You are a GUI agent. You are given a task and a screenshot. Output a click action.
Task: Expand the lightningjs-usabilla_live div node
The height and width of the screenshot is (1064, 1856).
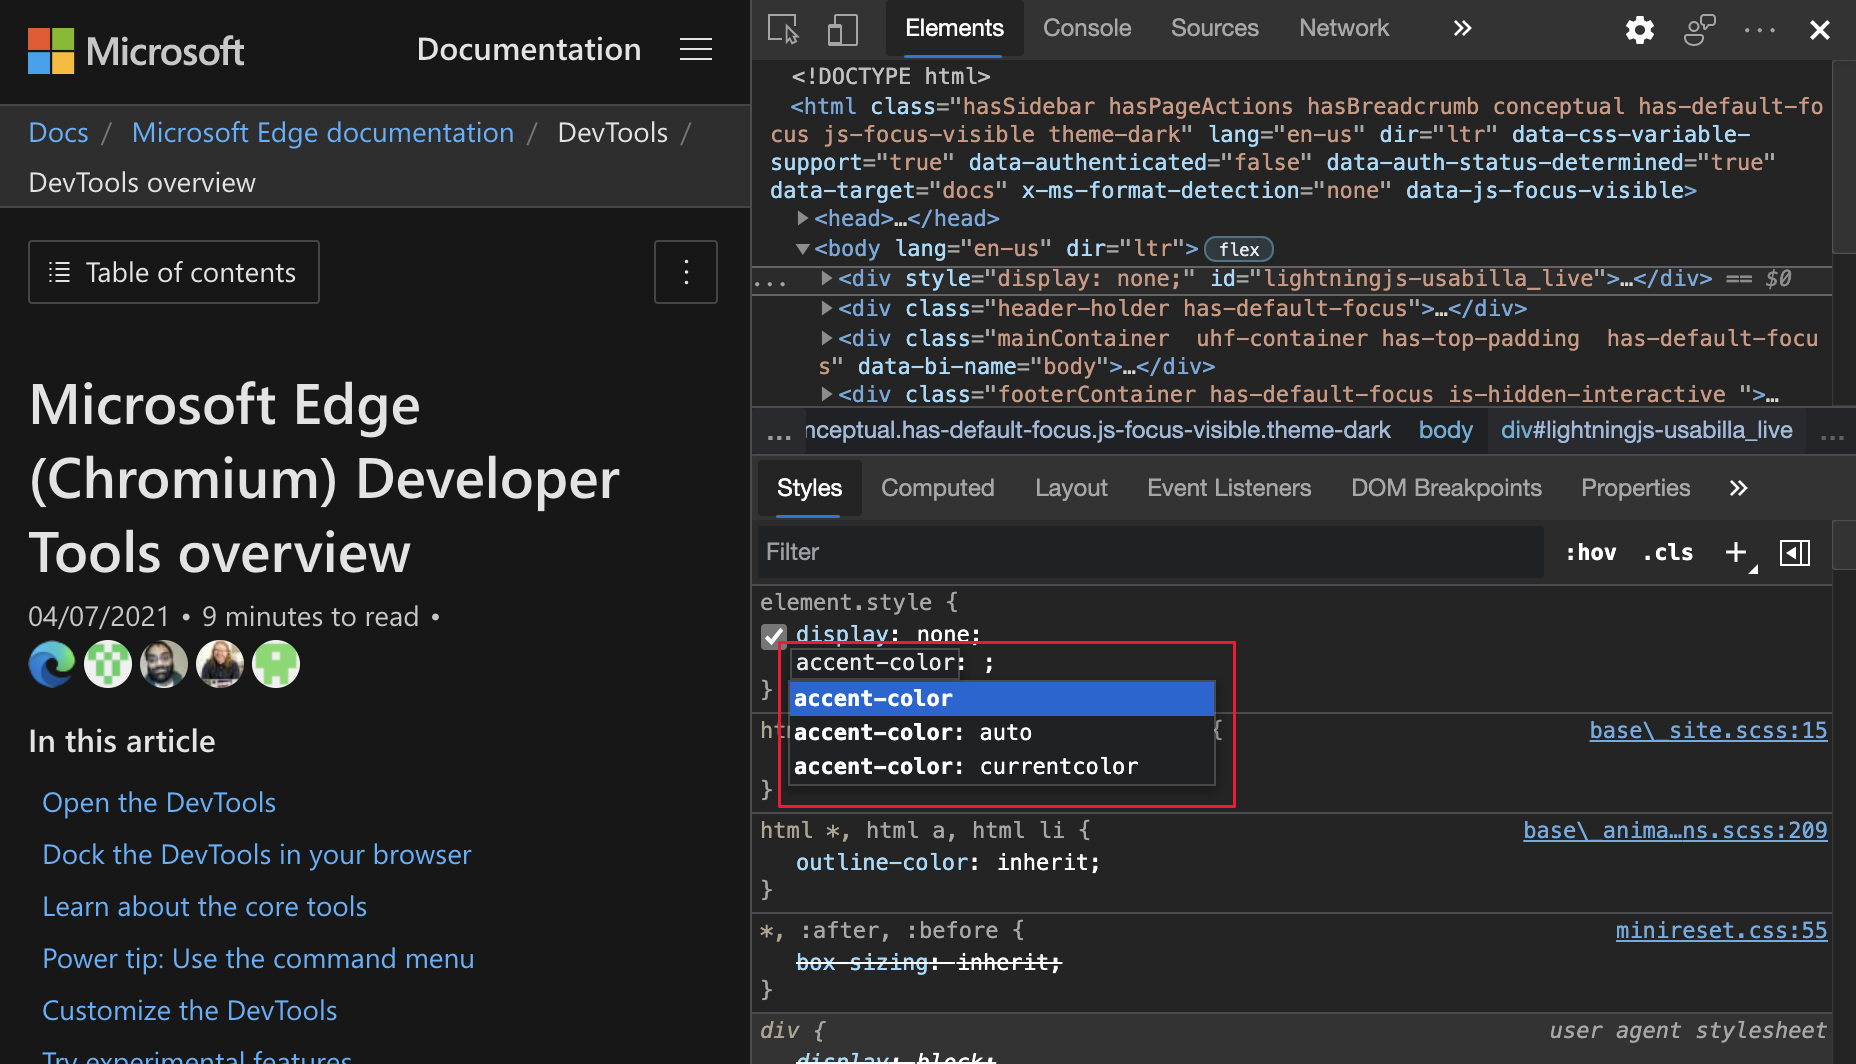click(827, 278)
